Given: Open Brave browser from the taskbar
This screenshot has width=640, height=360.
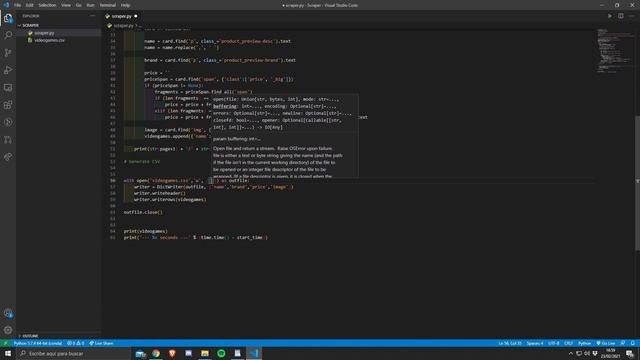Looking at the screenshot, I should (x=172, y=353).
